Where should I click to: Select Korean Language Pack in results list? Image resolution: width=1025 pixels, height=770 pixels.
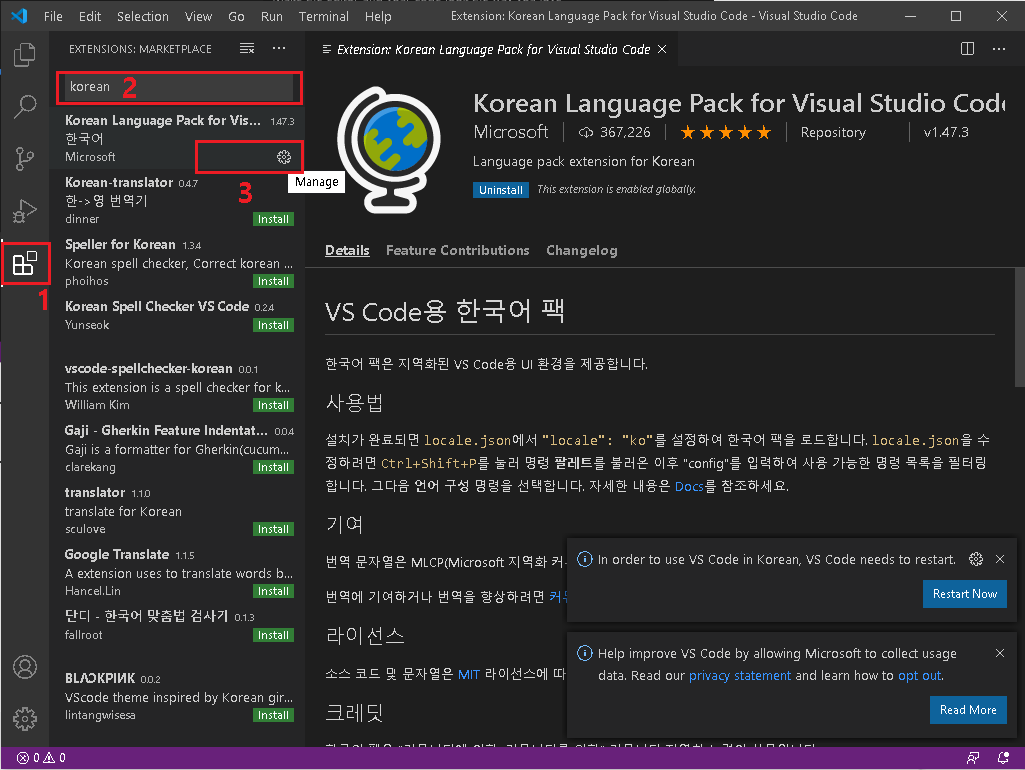[x=177, y=138]
